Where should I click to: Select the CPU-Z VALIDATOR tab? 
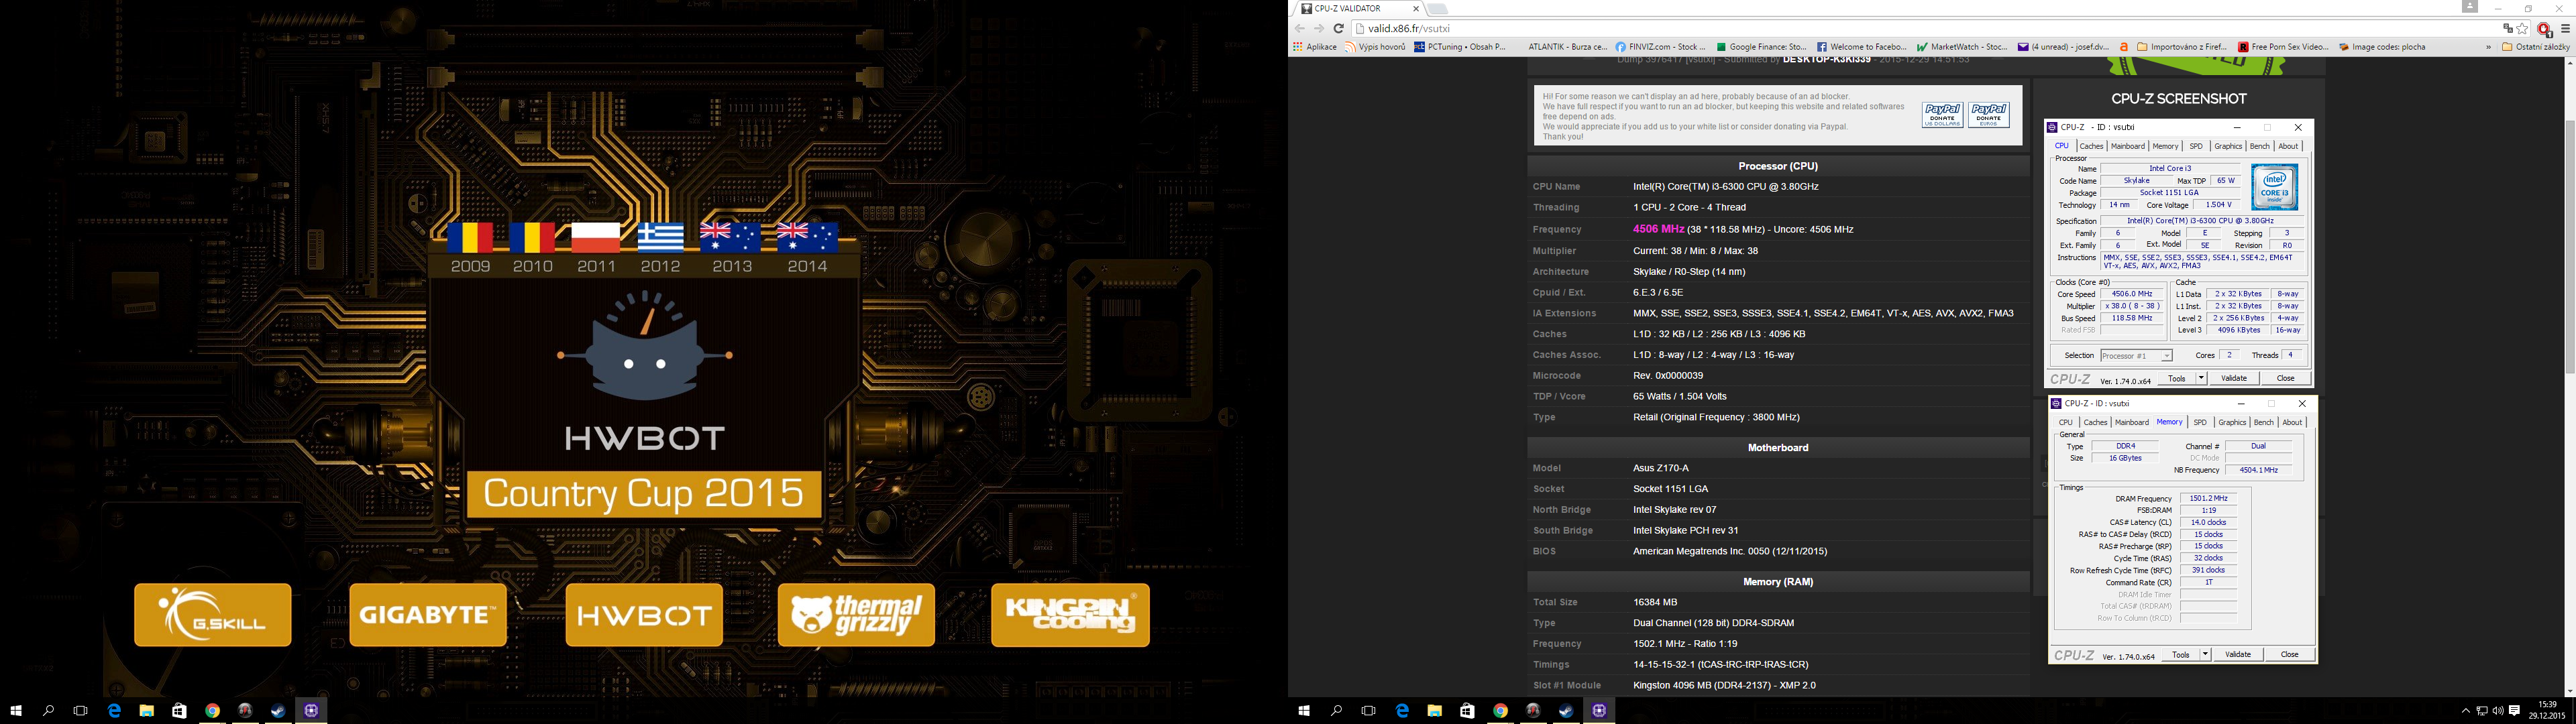click(x=1357, y=9)
